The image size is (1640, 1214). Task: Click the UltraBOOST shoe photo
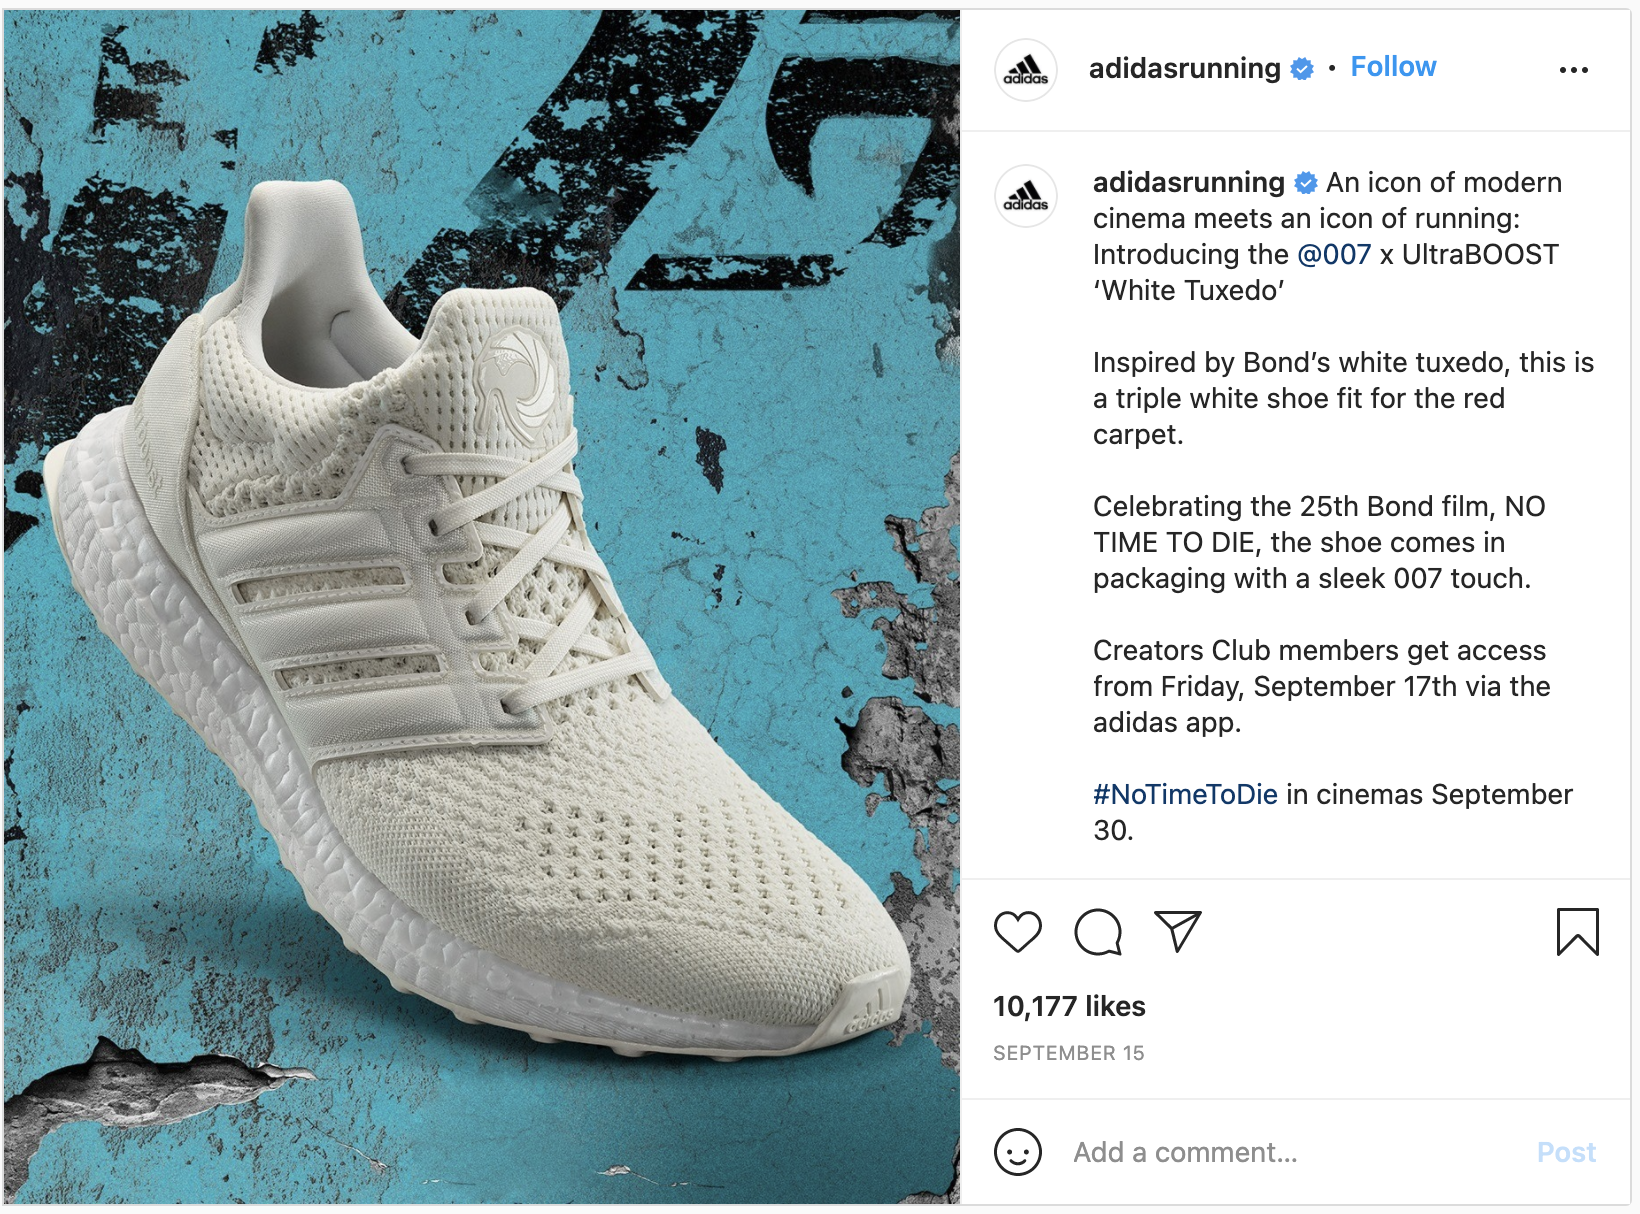tap(481, 607)
